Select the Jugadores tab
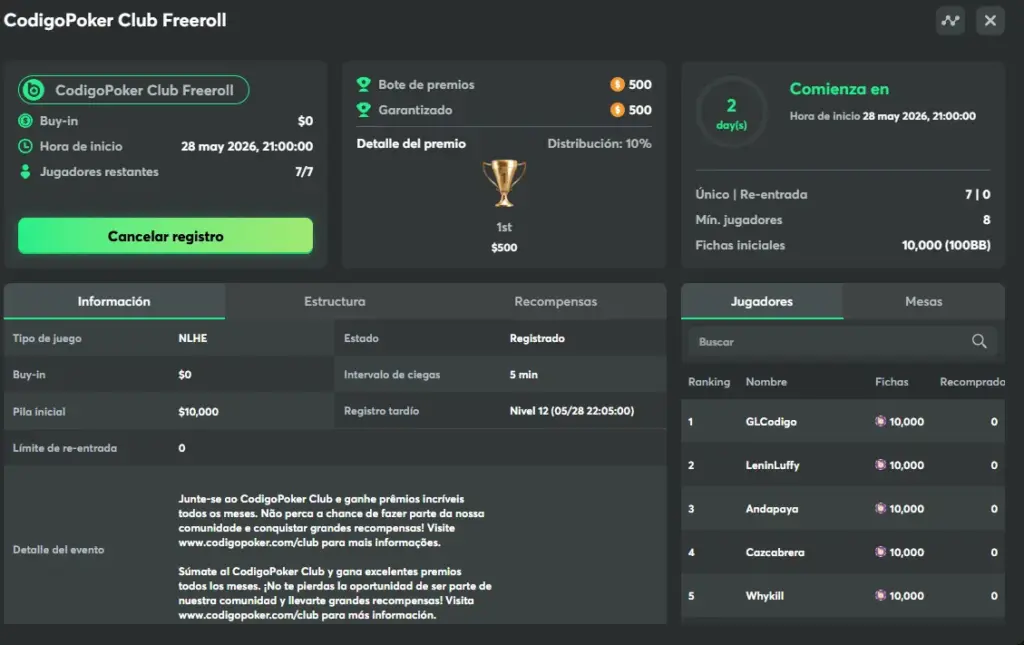The image size is (1024, 645). point(761,302)
